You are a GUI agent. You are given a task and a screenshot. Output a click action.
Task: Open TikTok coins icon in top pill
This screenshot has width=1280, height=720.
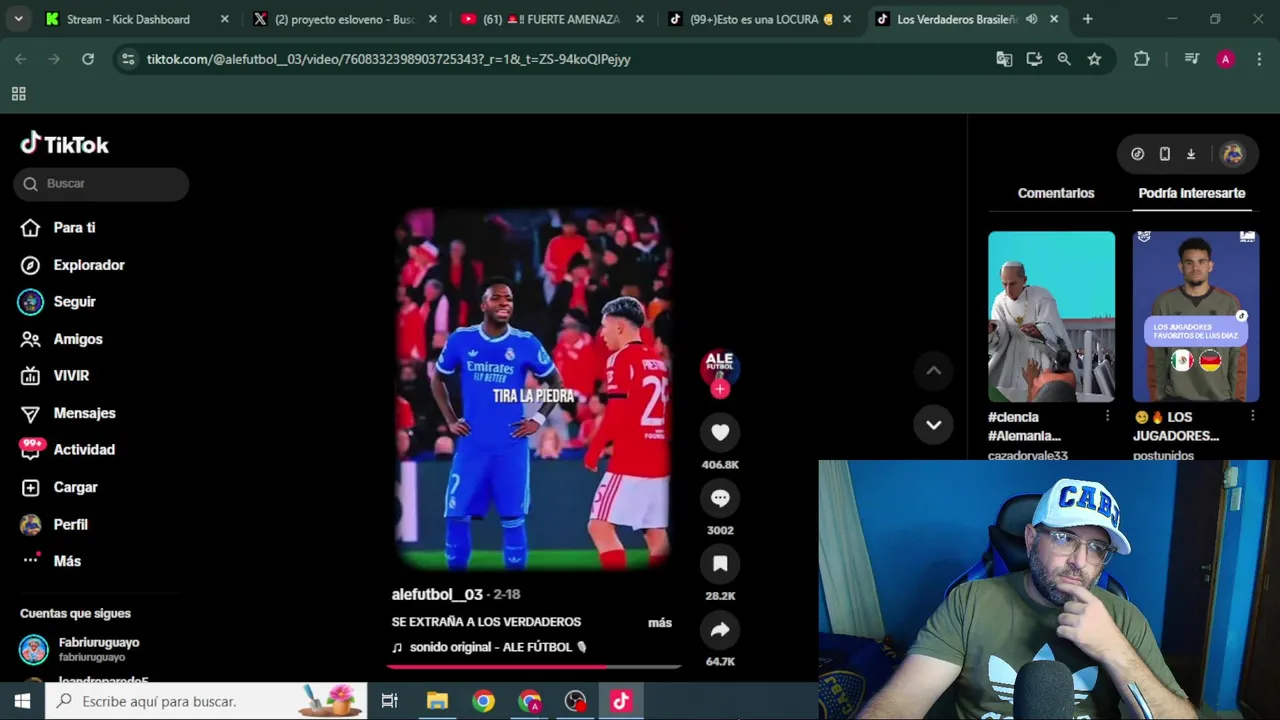[1137, 154]
